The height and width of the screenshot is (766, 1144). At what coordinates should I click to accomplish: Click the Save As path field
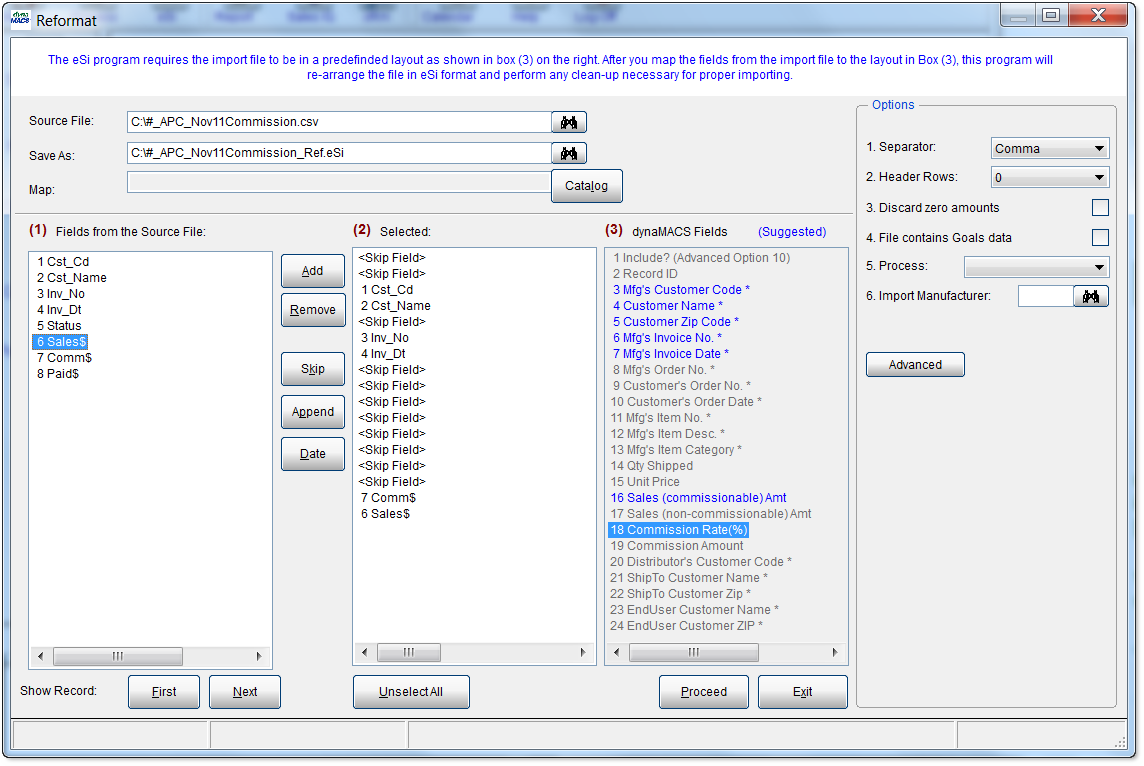(x=339, y=153)
